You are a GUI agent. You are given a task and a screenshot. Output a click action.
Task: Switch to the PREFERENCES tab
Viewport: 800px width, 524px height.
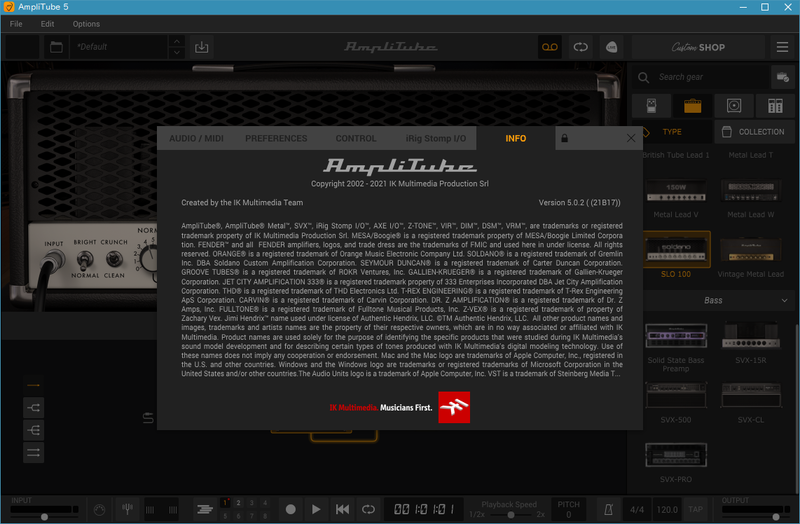(x=276, y=138)
